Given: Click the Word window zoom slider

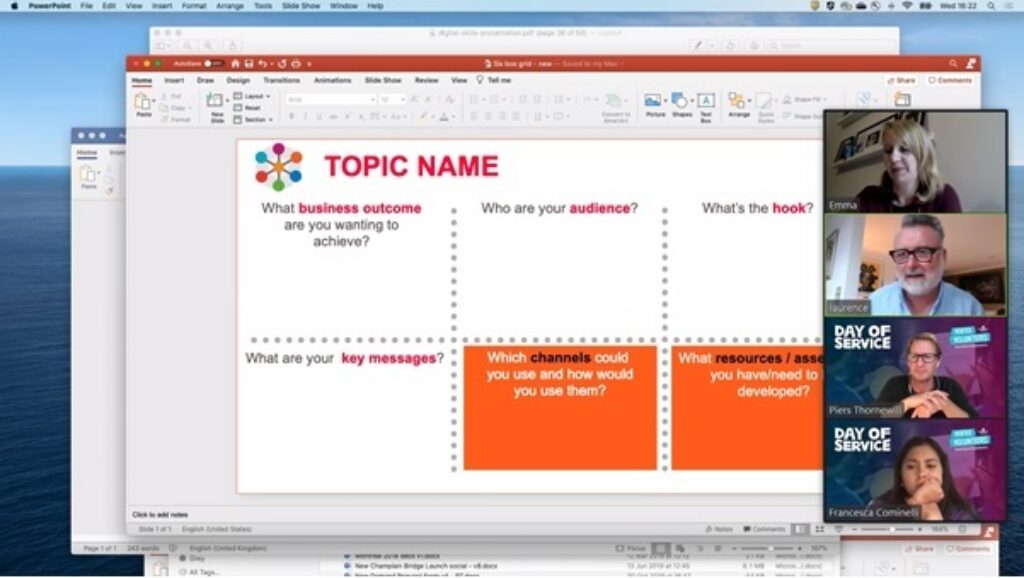Looking at the screenshot, I should pos(771,549).
